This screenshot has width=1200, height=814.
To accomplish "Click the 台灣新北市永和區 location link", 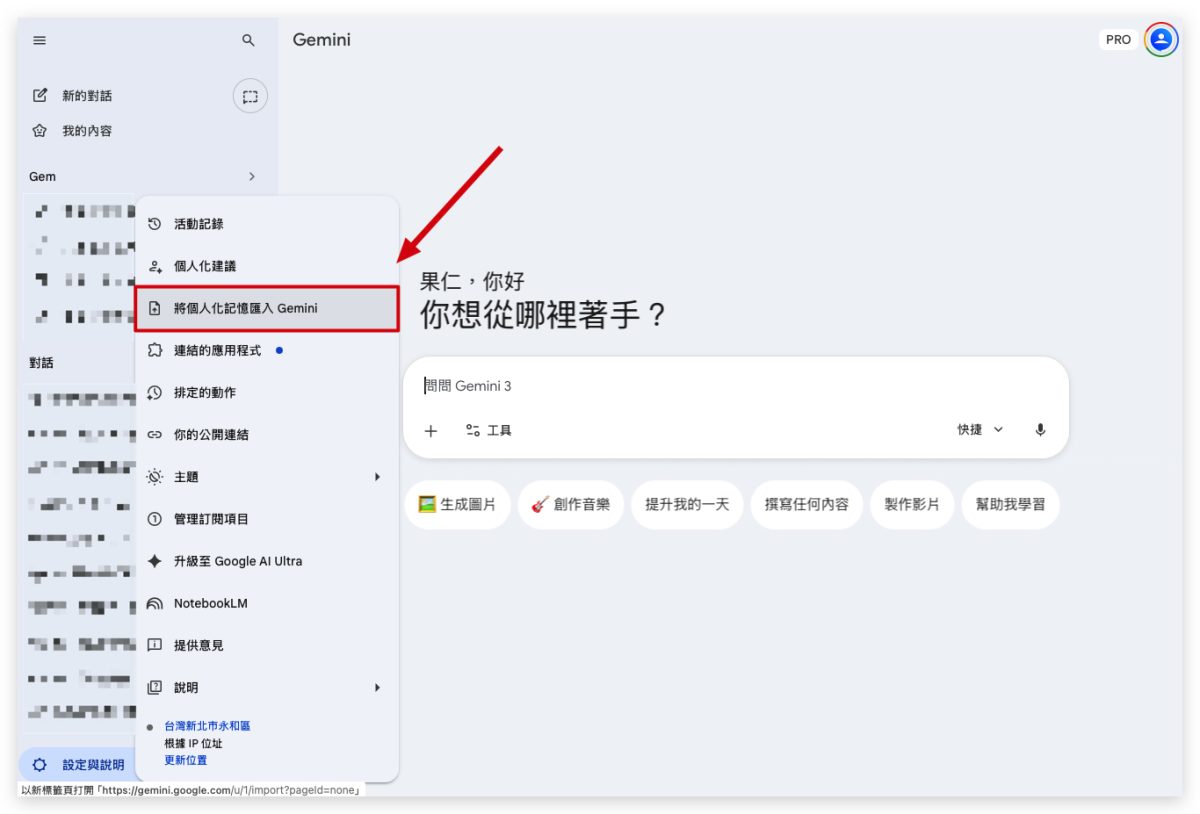I will coord(208,726).
